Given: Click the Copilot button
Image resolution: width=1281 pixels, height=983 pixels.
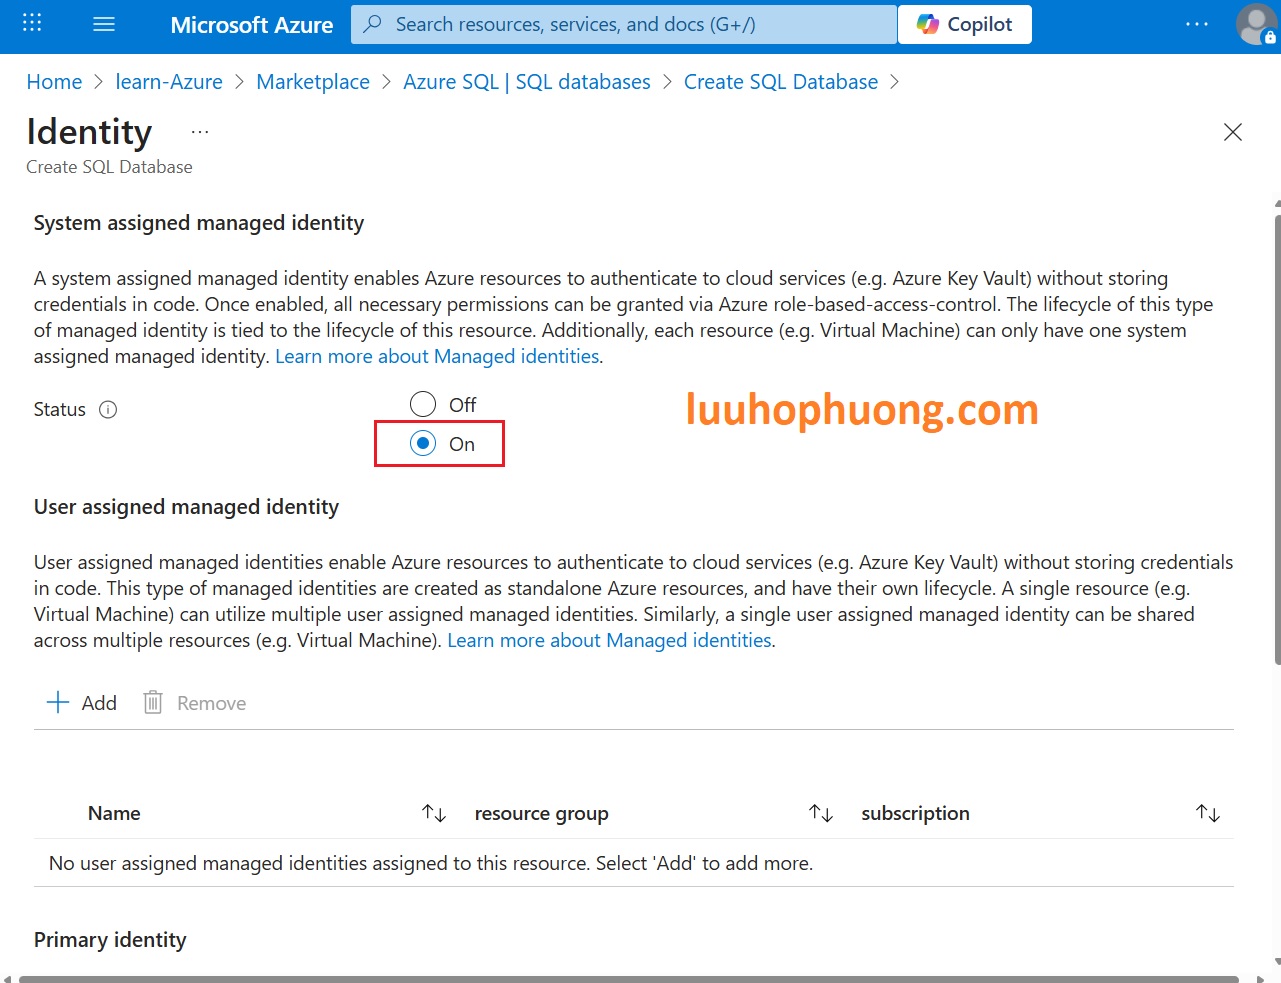Looking at the screenshot, I should coord(964,24).
